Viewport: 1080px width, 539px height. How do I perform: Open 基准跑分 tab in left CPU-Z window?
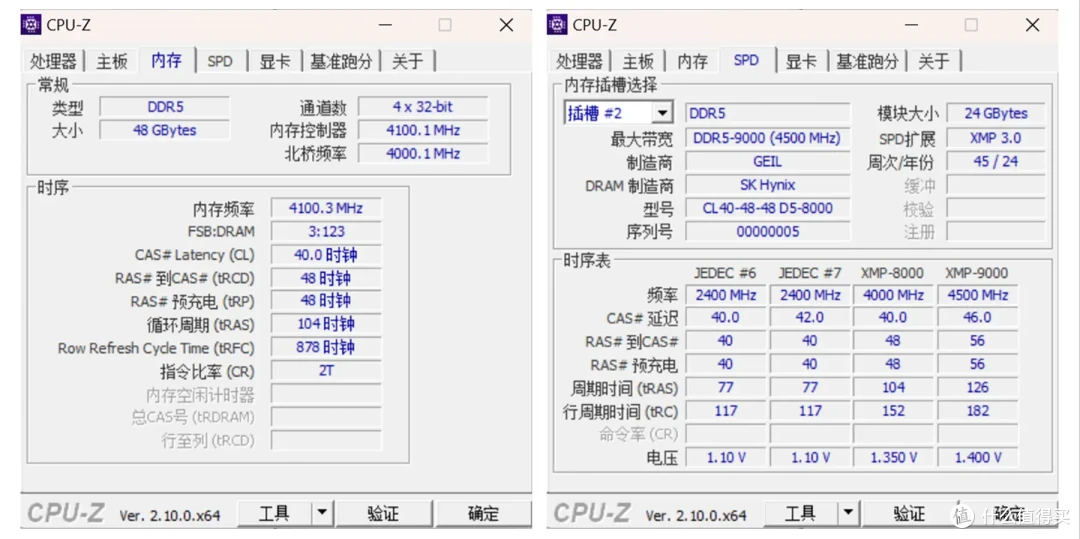click(x=341, y=61)
